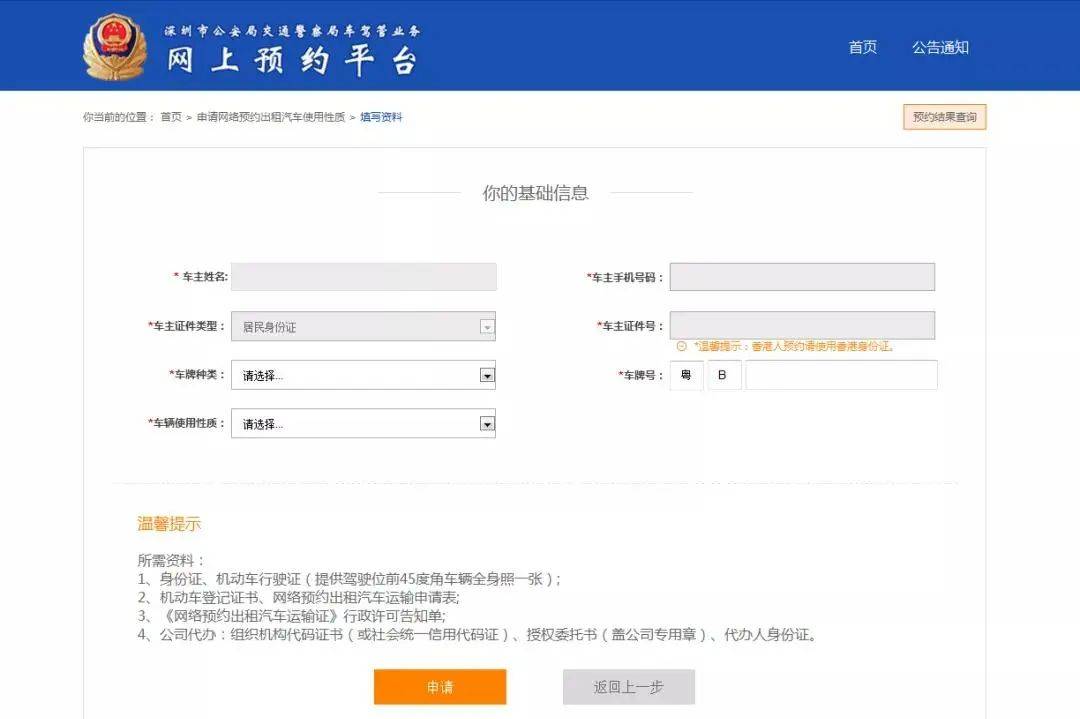The width and height of the screenshot is (1080, 719).
Task: Click the arrow of 车牌种类 dropdown
Action: point(487,375)
